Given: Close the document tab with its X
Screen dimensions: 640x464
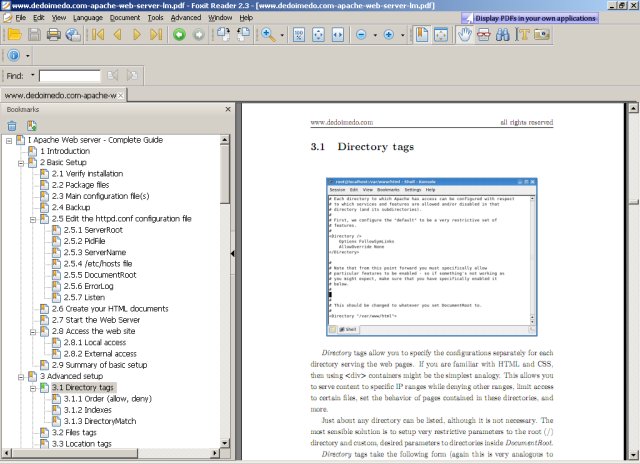Looking at the screenshot, I should (x=121, y=95).
